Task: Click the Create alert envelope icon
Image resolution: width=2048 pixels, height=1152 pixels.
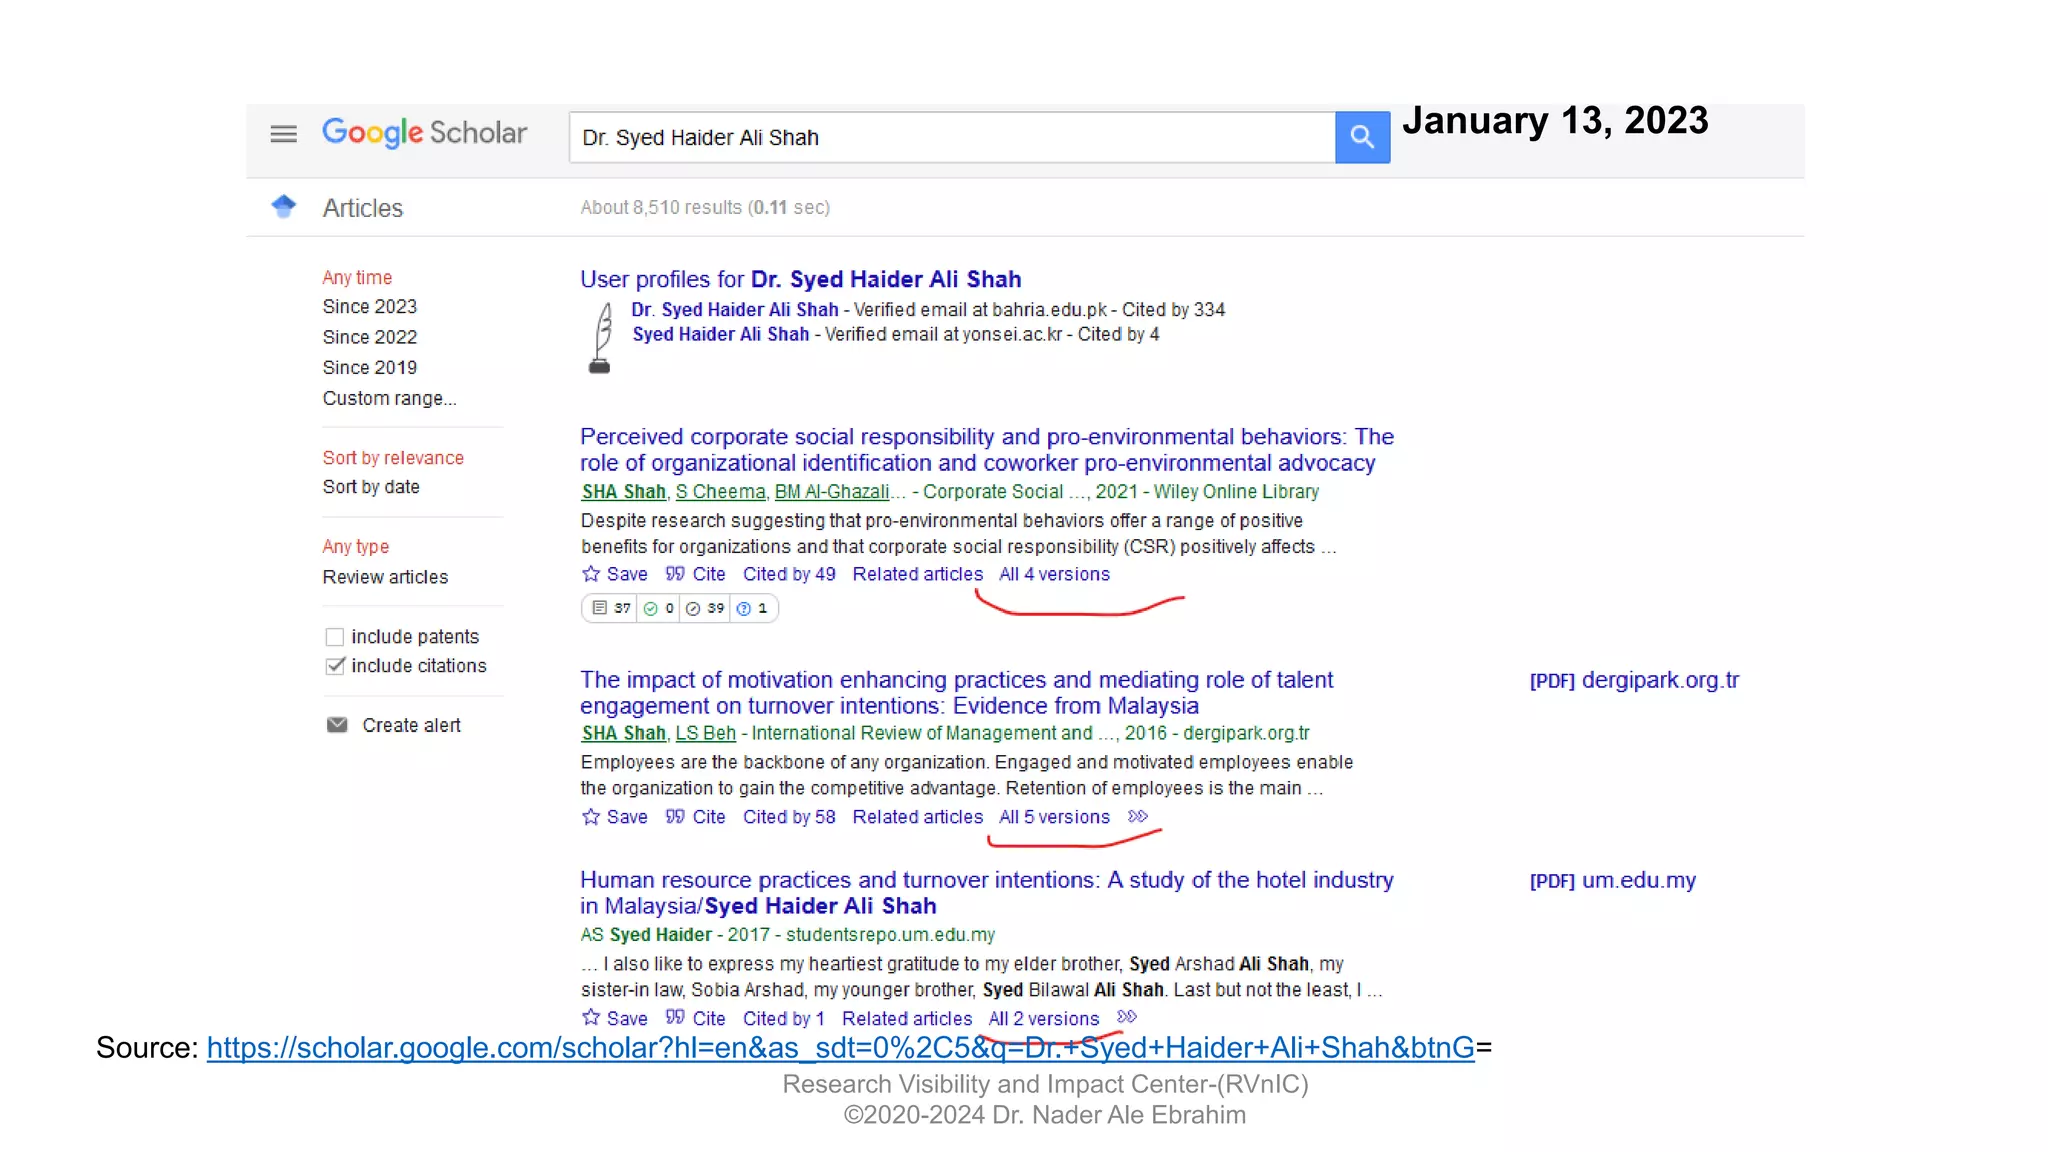Action: tap(337, 725)
